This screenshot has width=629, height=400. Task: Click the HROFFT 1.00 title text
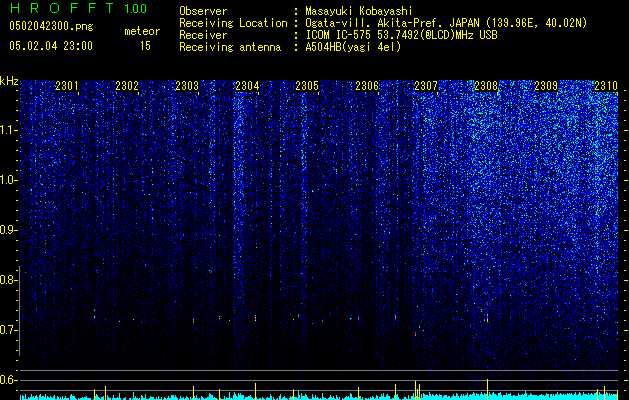click(x=78, y=8)
